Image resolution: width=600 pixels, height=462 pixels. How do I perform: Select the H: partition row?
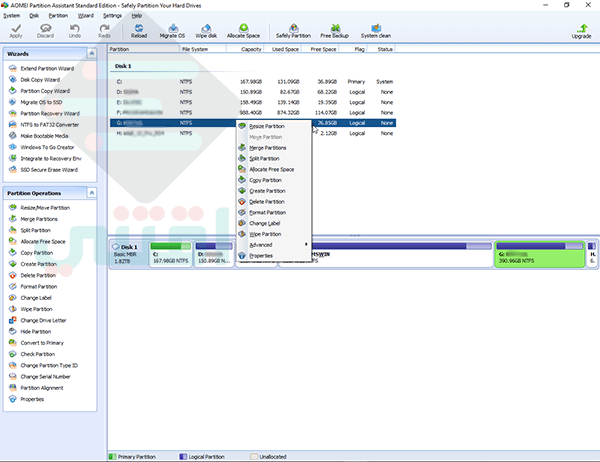click(253, 133)
